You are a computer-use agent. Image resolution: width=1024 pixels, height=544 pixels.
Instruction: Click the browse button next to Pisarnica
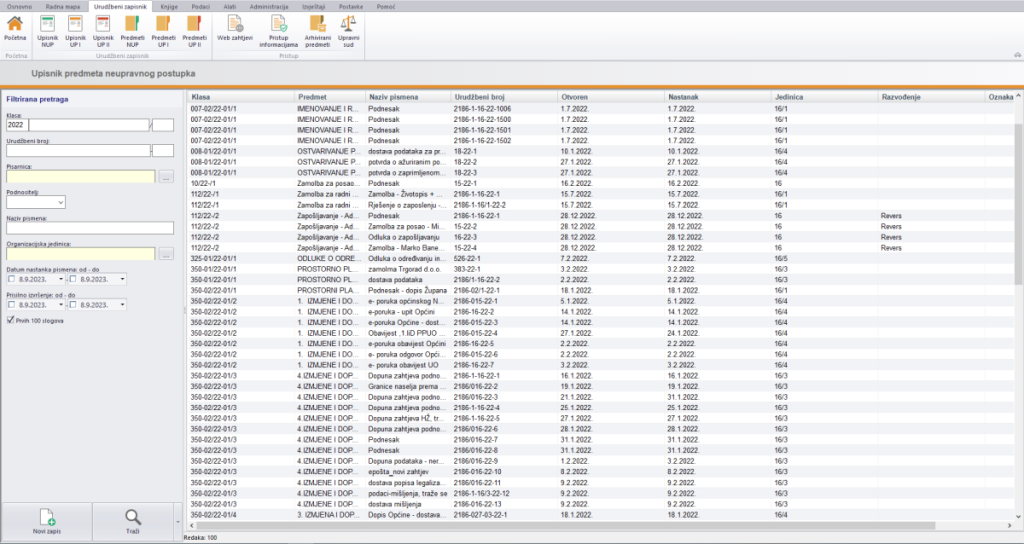[167, 176]
